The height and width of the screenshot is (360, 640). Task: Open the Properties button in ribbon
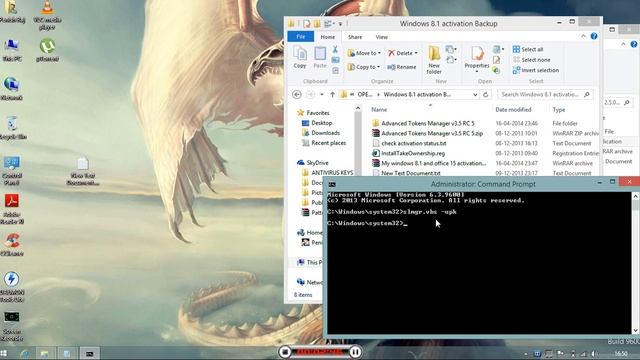(477, 58)
